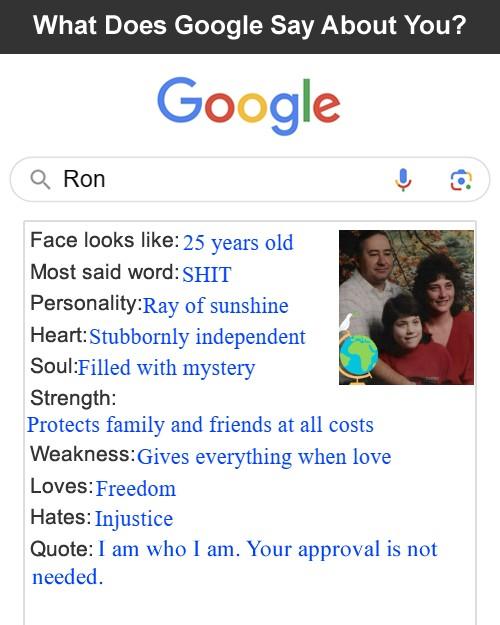Screen dimensions: 500x625
Task: Click the magnifying glass search icon
Action: [x=40, y=179]
